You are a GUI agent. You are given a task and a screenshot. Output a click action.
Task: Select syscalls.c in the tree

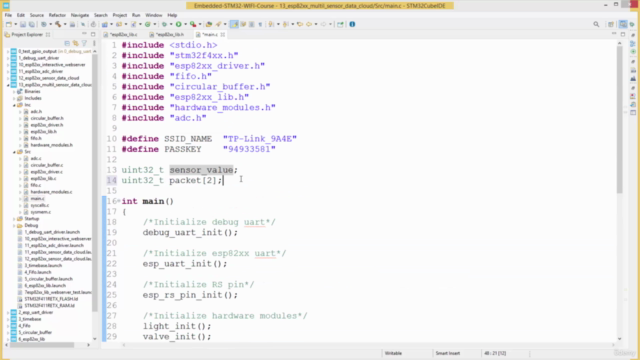point(40,205)
